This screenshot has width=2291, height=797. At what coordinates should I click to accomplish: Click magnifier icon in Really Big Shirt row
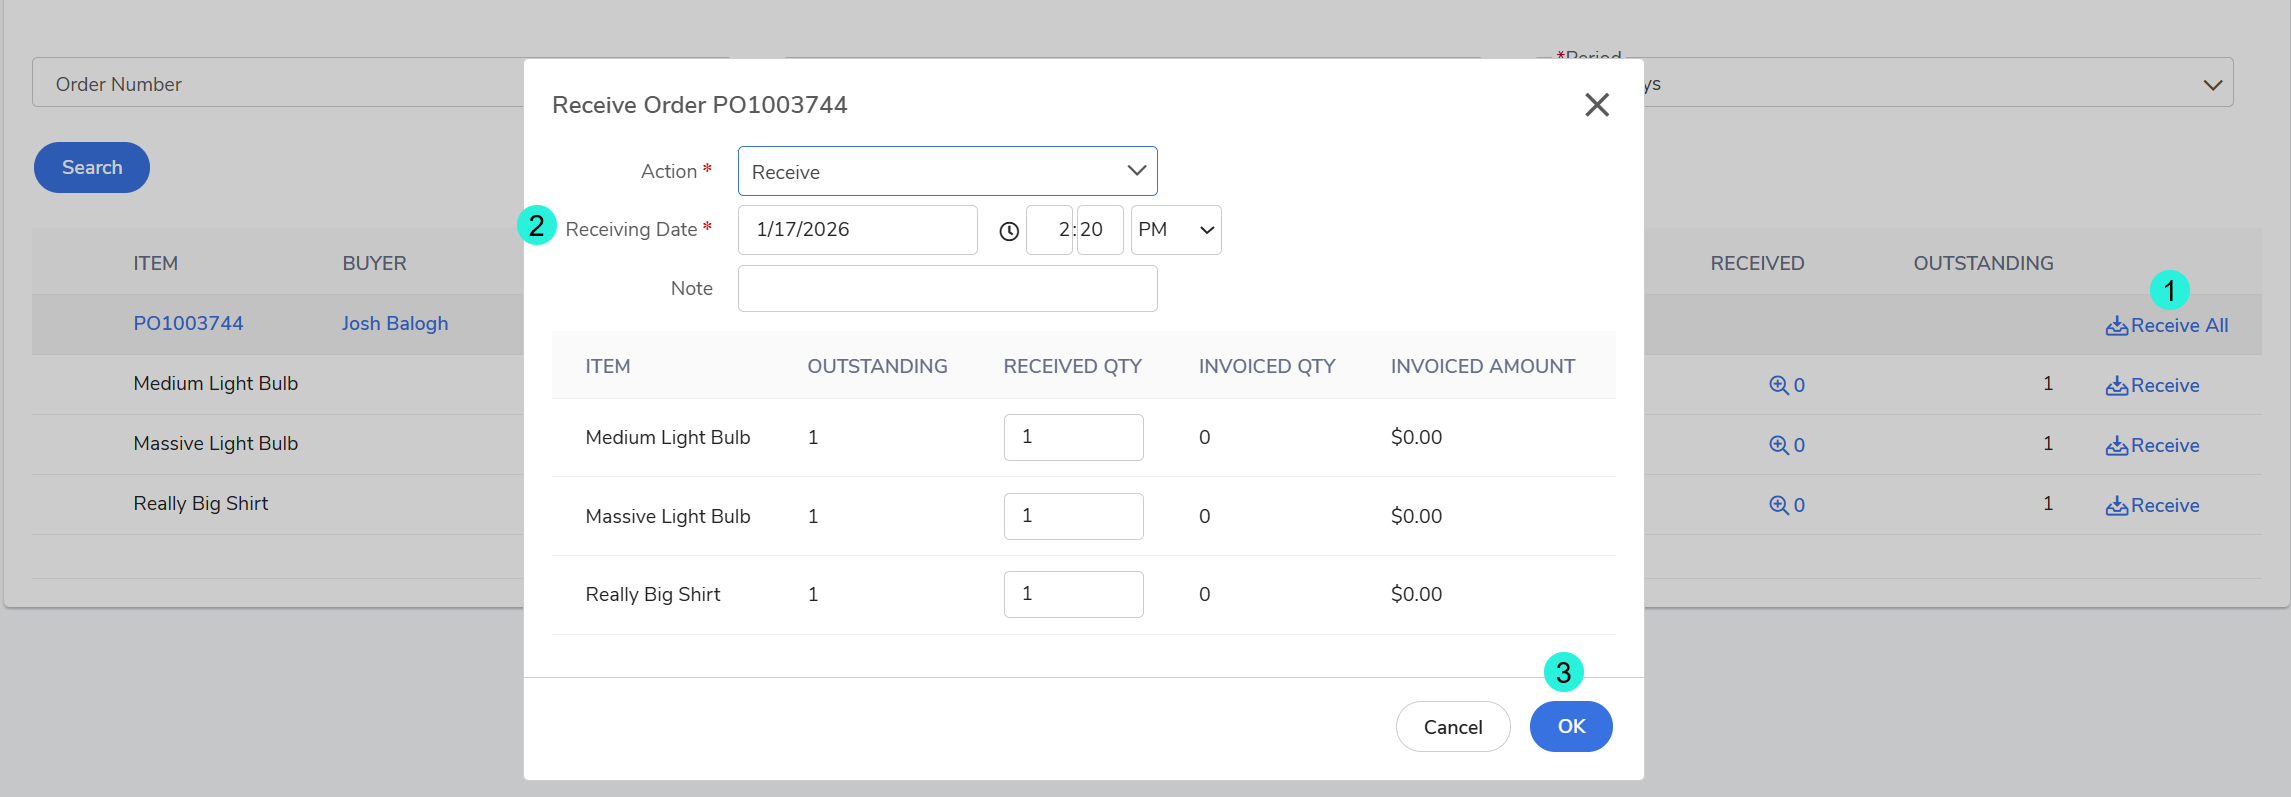click(x=1778, y=505)
